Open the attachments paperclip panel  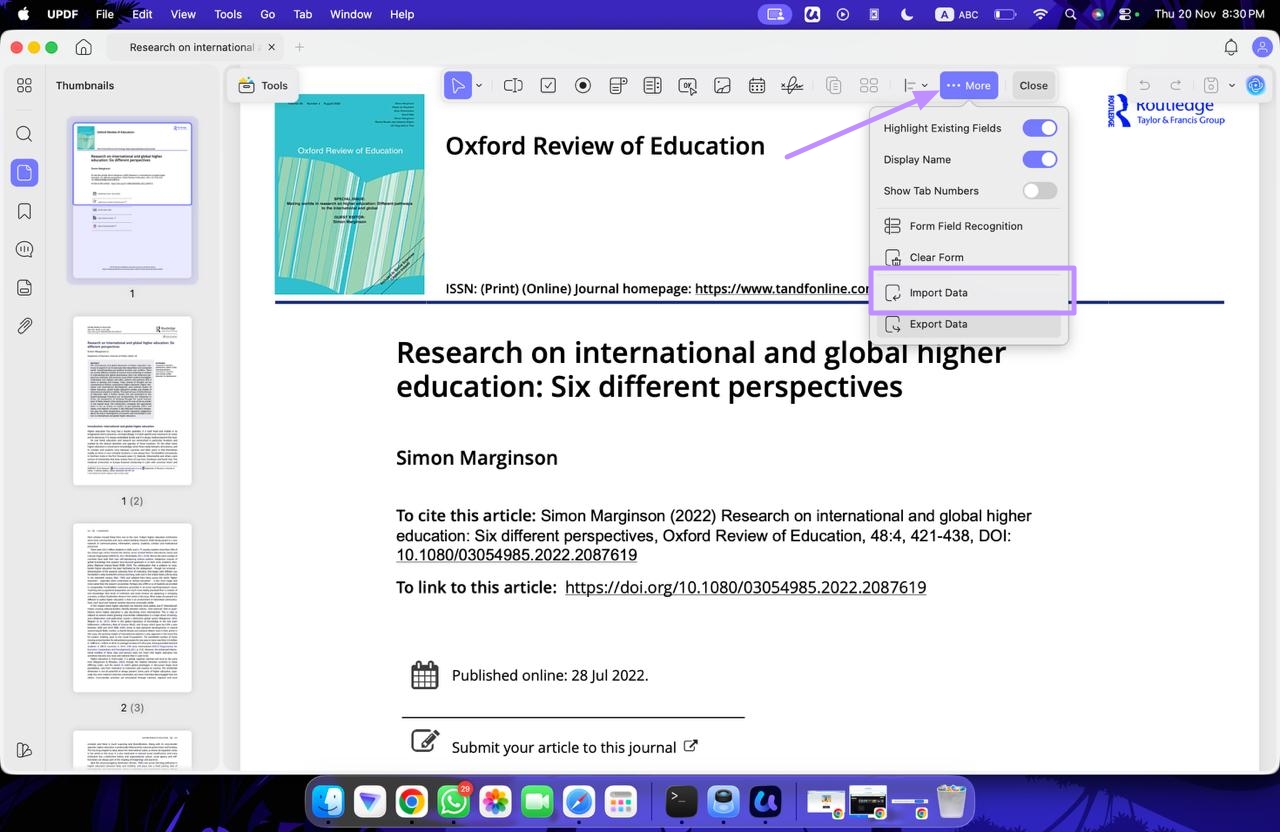point(25,326)
